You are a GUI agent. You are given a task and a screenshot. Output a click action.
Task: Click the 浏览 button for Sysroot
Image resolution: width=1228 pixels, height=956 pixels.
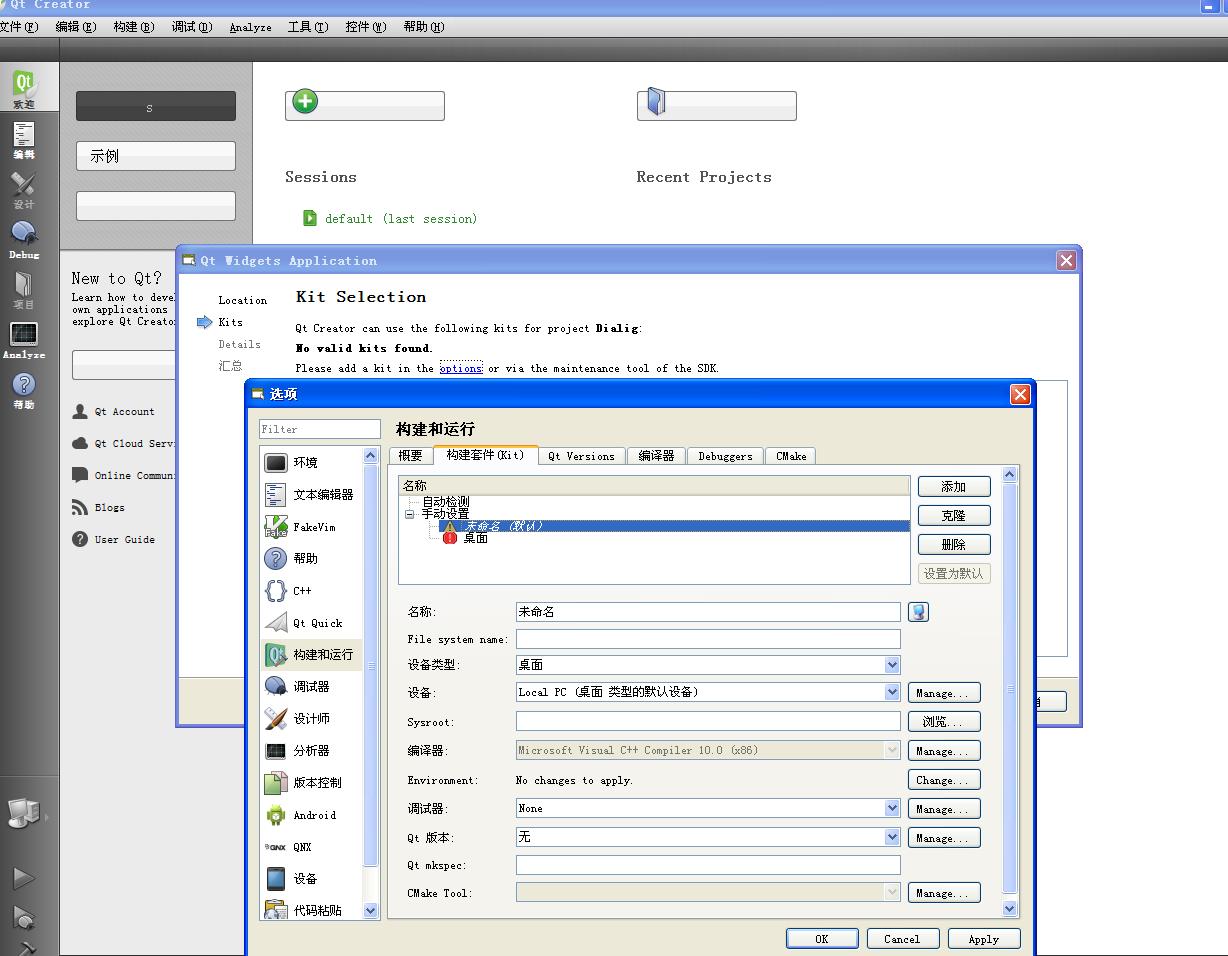tap(944, 722)
